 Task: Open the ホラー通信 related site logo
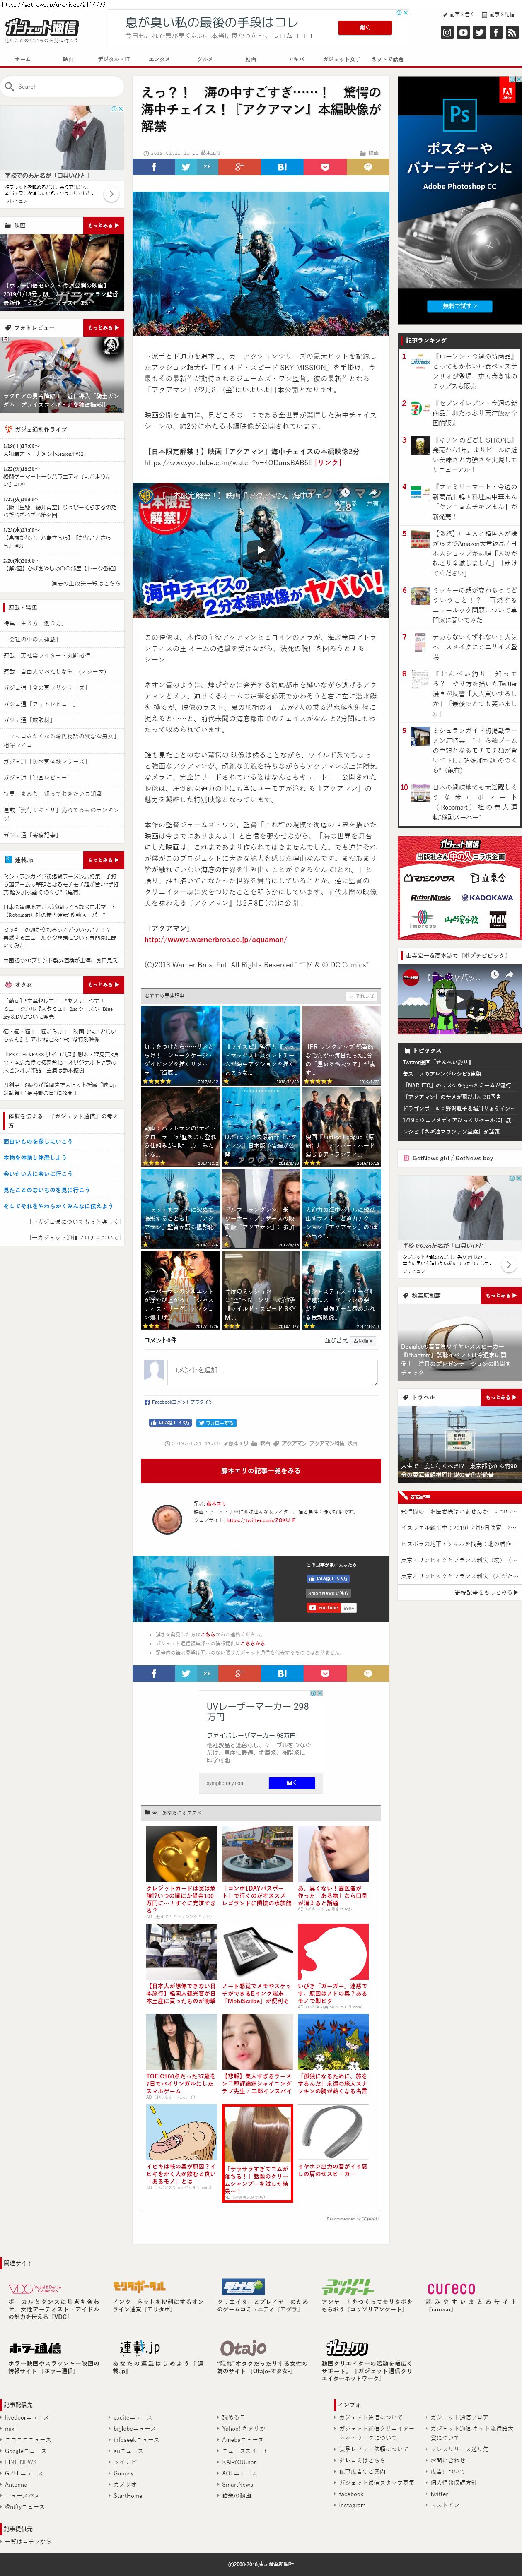[x=35, y=2347]
